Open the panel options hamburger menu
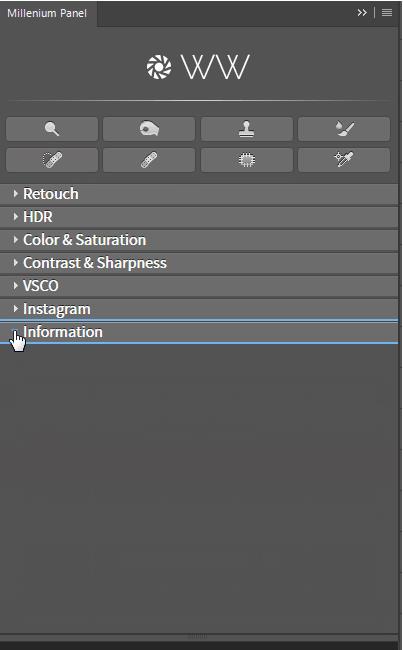The height and width of the screenshot is (650, 403). click(387, 13)
